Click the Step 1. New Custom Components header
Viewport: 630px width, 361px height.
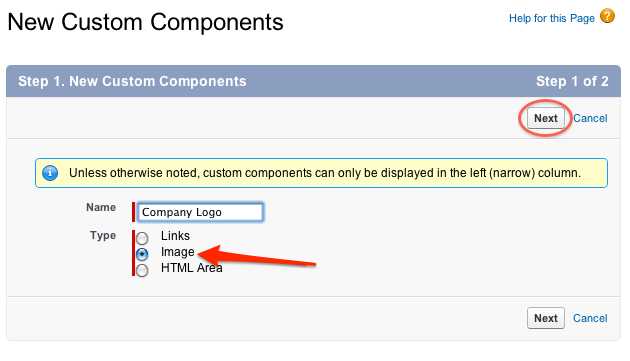click(132, 81)
